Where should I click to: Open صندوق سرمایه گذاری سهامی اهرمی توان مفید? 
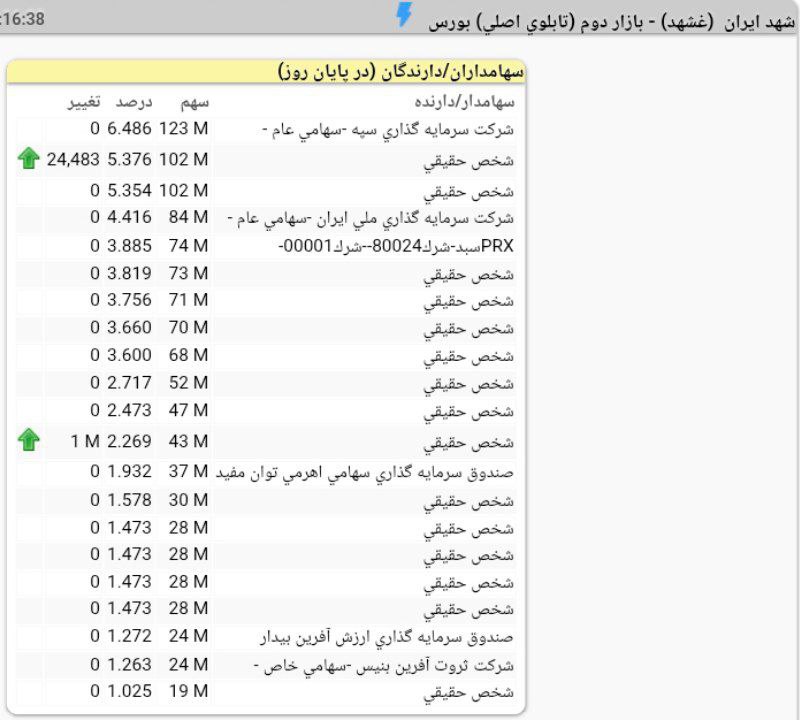click(364, 471)
